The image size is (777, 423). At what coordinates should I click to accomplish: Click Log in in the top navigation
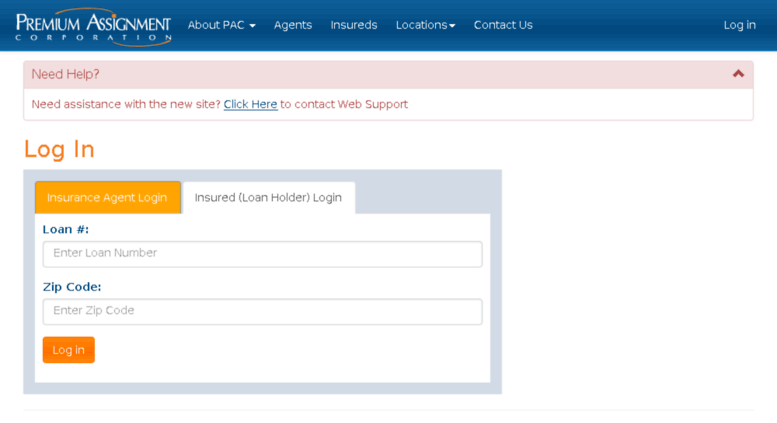point(739,25)
